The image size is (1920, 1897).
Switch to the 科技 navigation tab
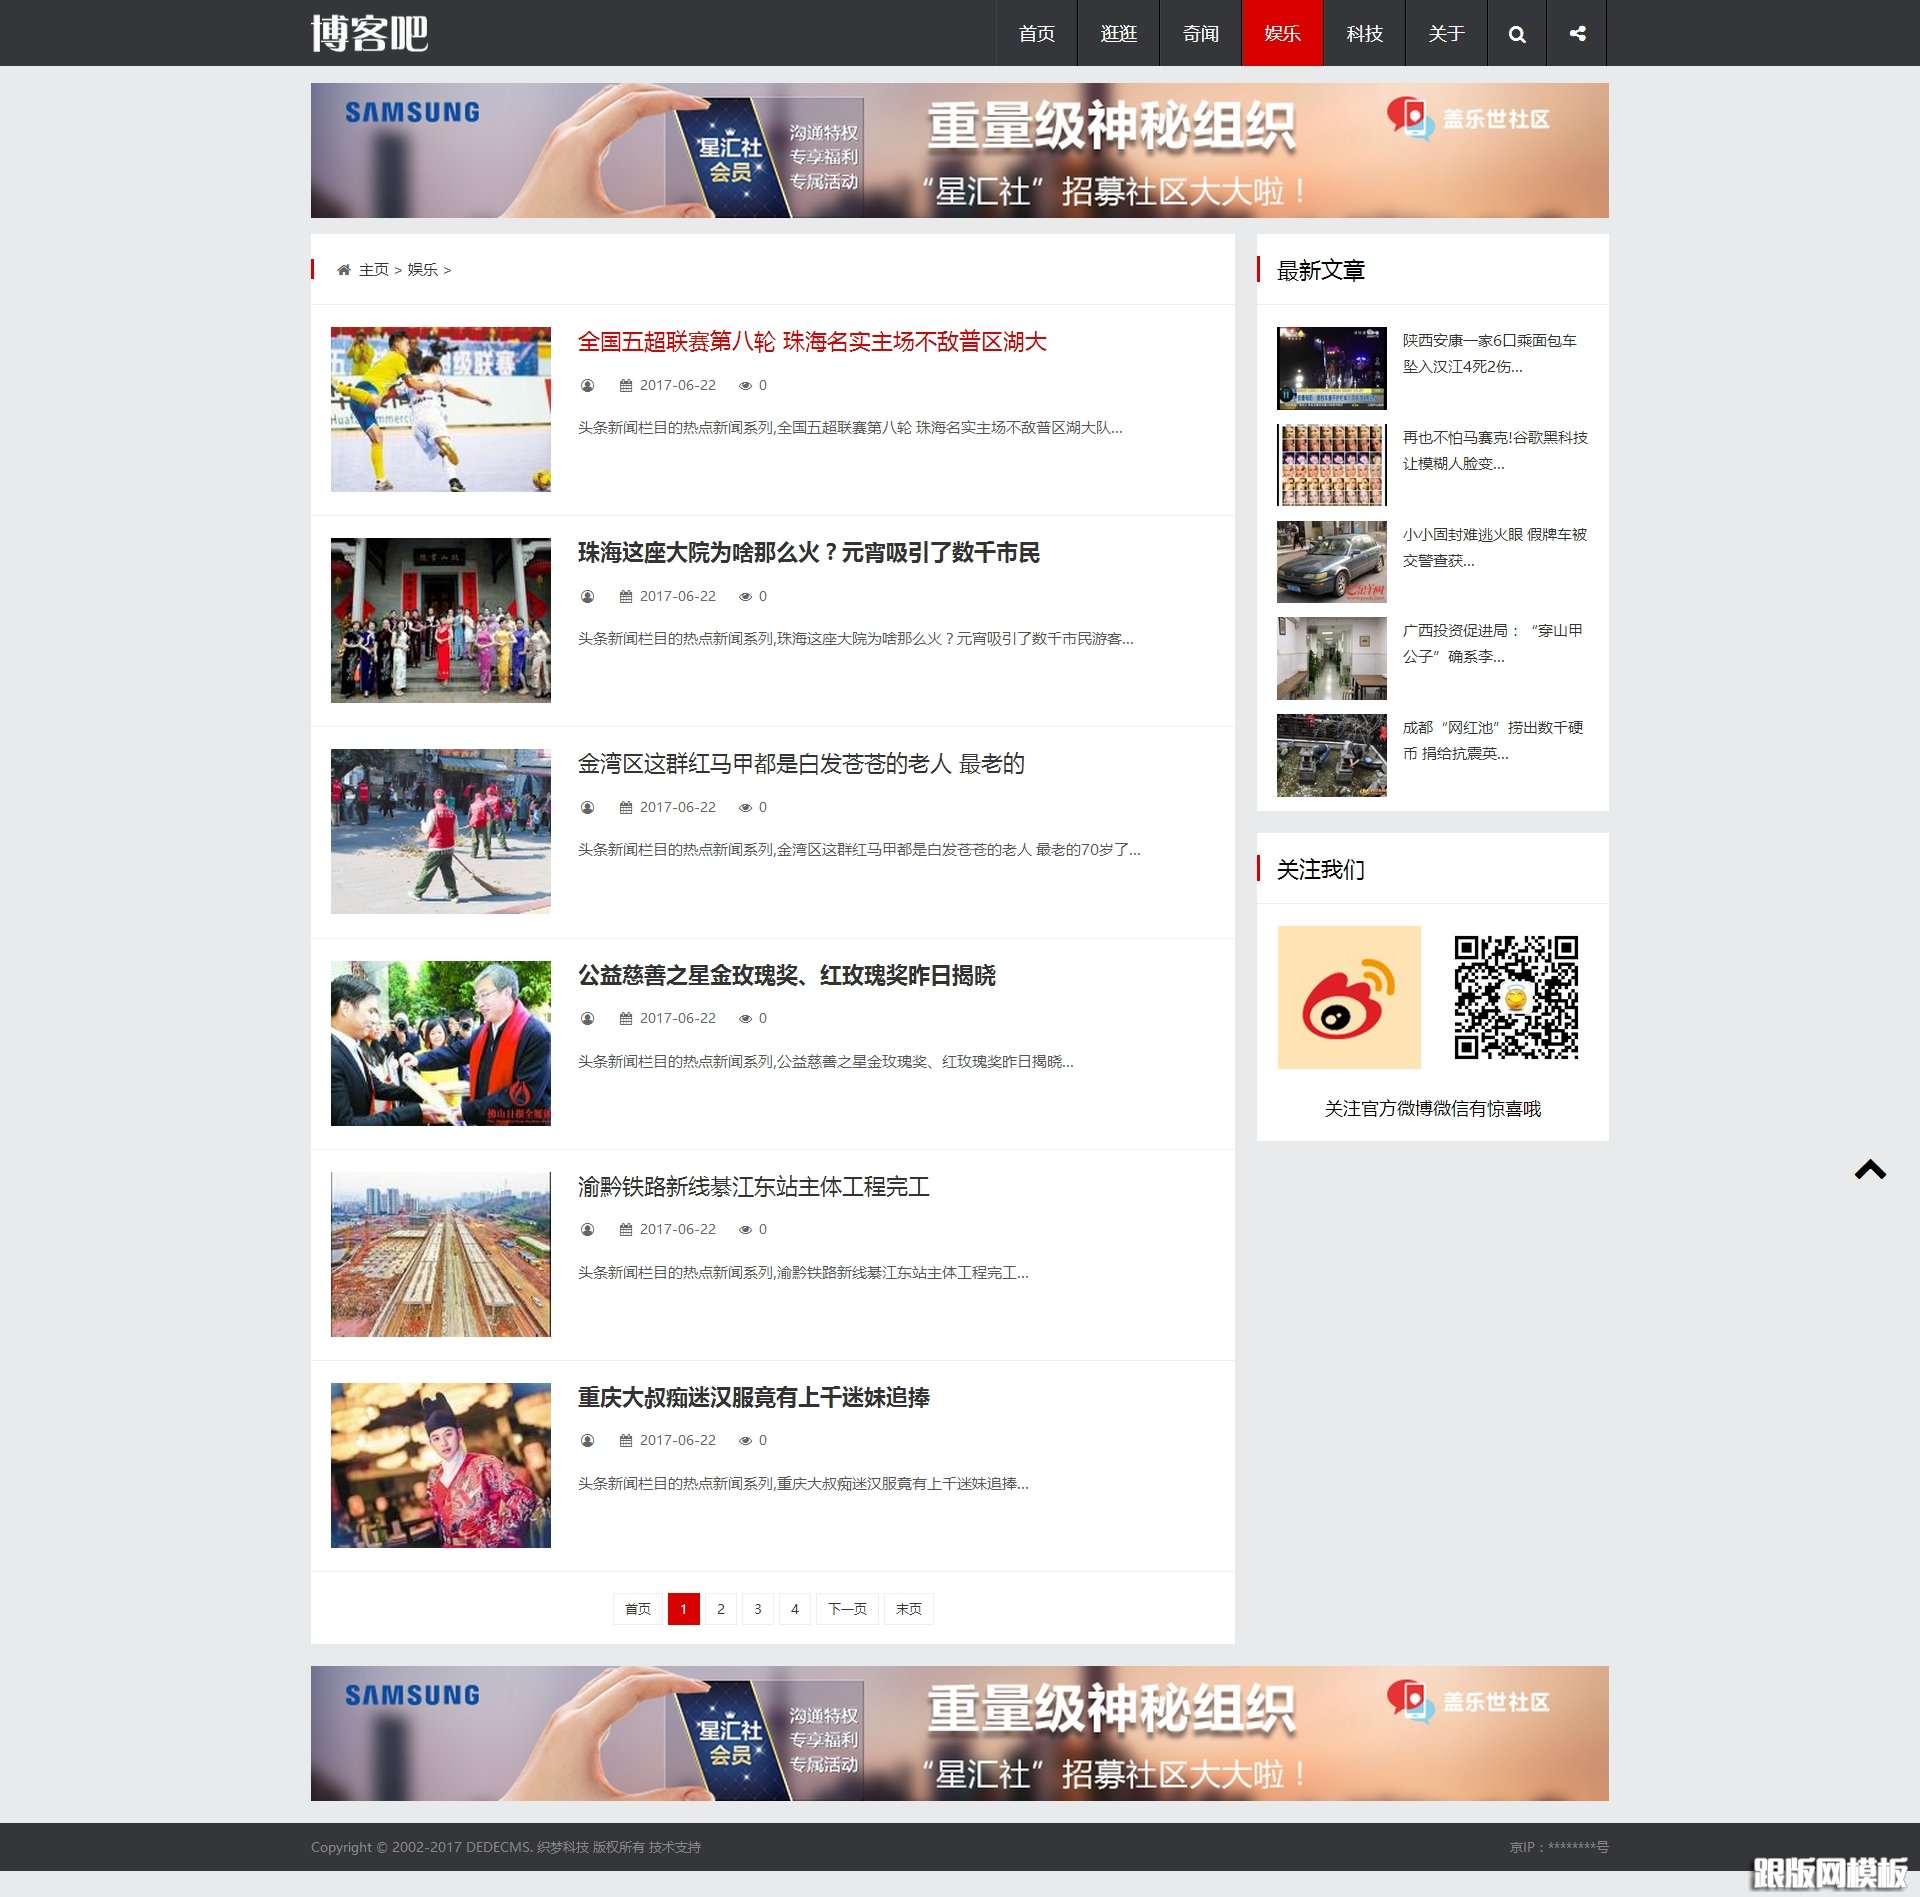[x=1364, y=33]
